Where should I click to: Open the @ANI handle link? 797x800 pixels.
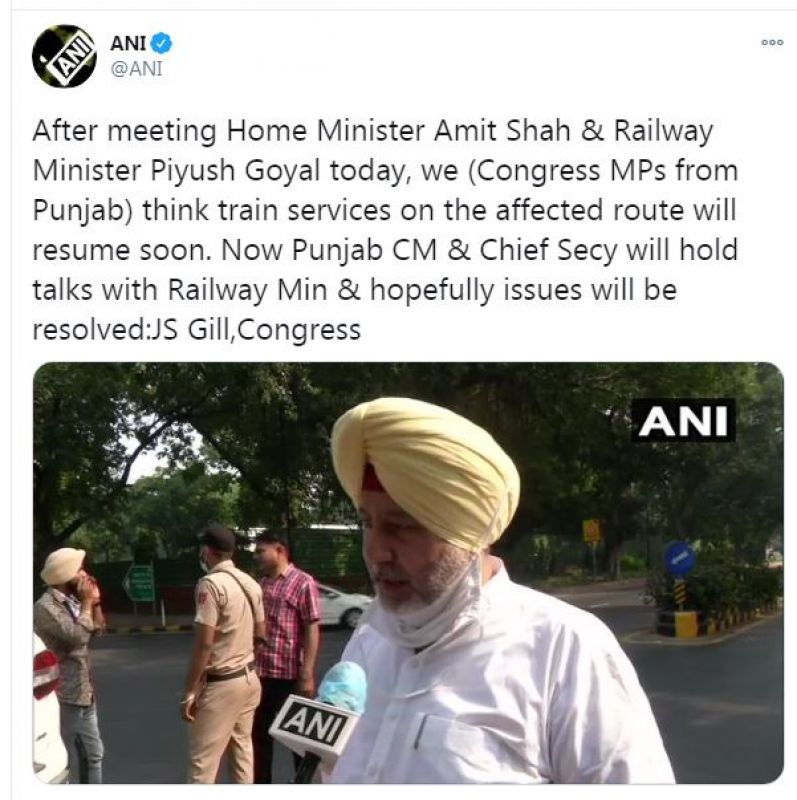[136, 68]
